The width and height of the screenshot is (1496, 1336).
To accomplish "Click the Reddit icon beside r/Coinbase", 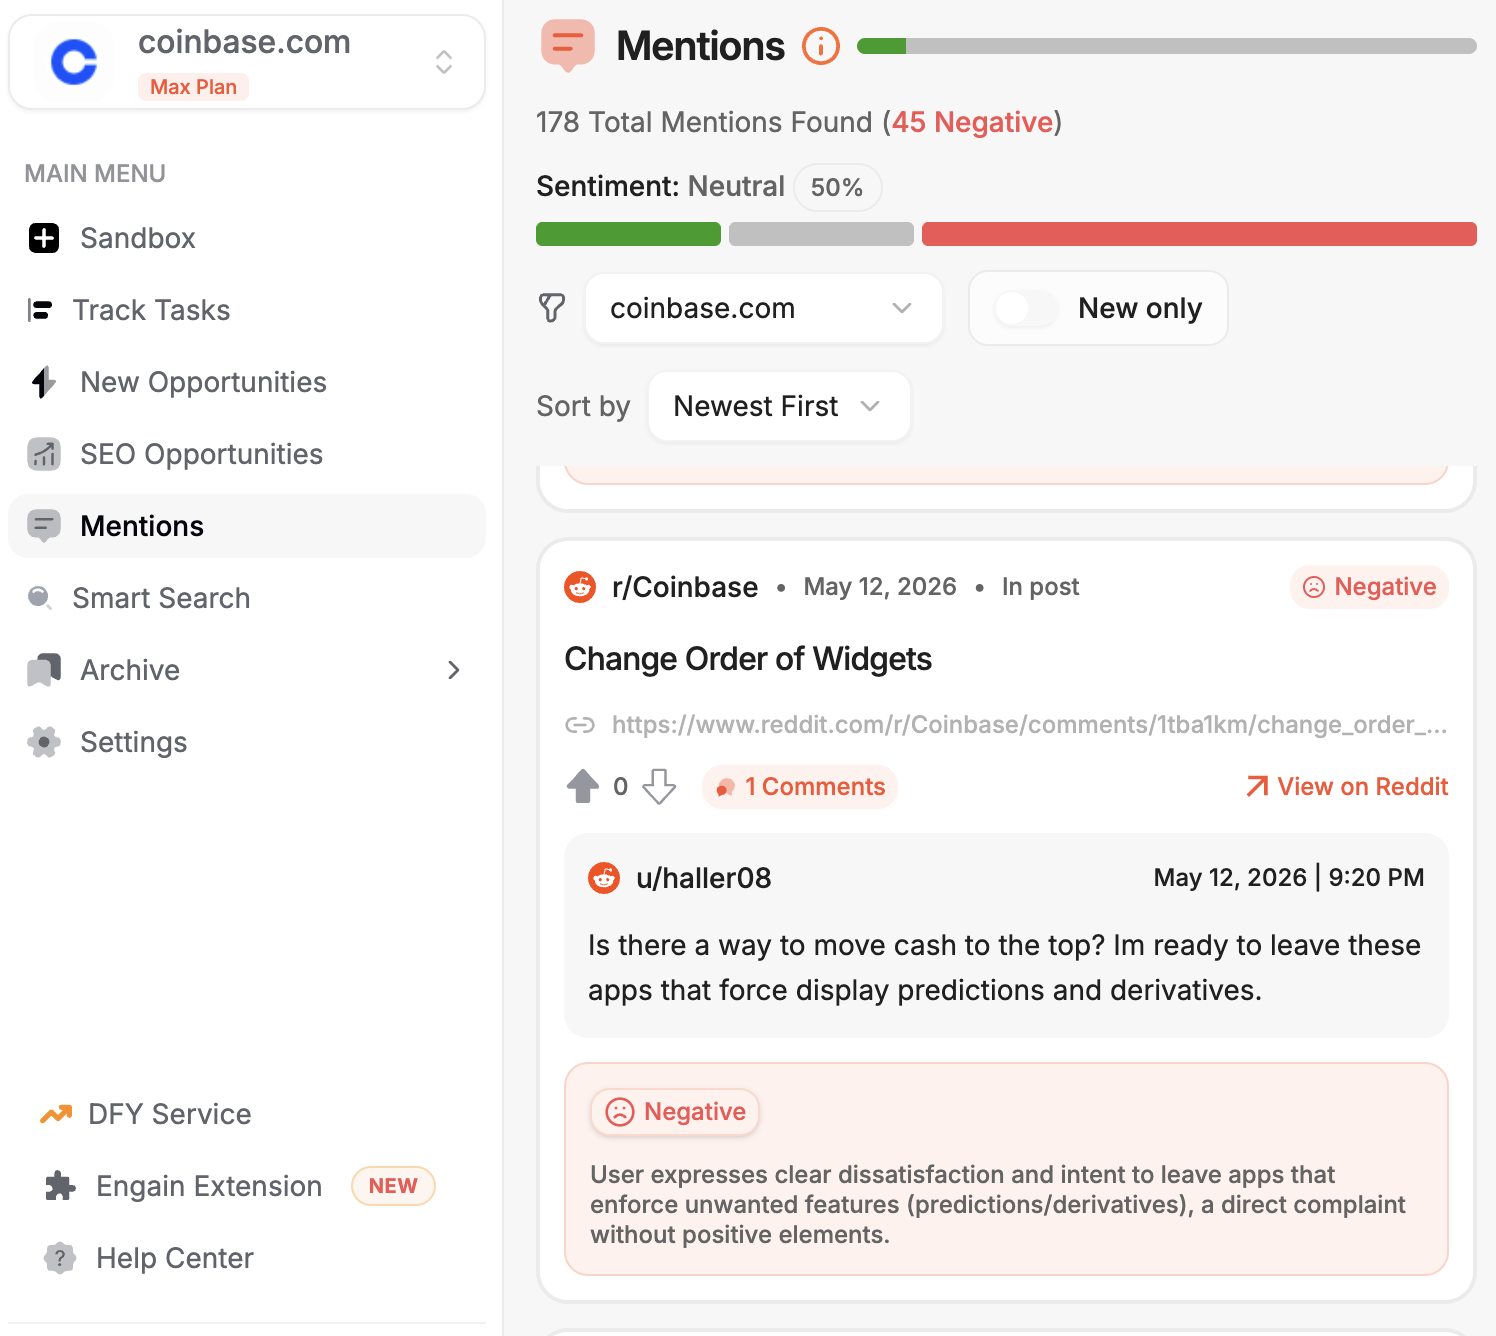I will point(580,587).
